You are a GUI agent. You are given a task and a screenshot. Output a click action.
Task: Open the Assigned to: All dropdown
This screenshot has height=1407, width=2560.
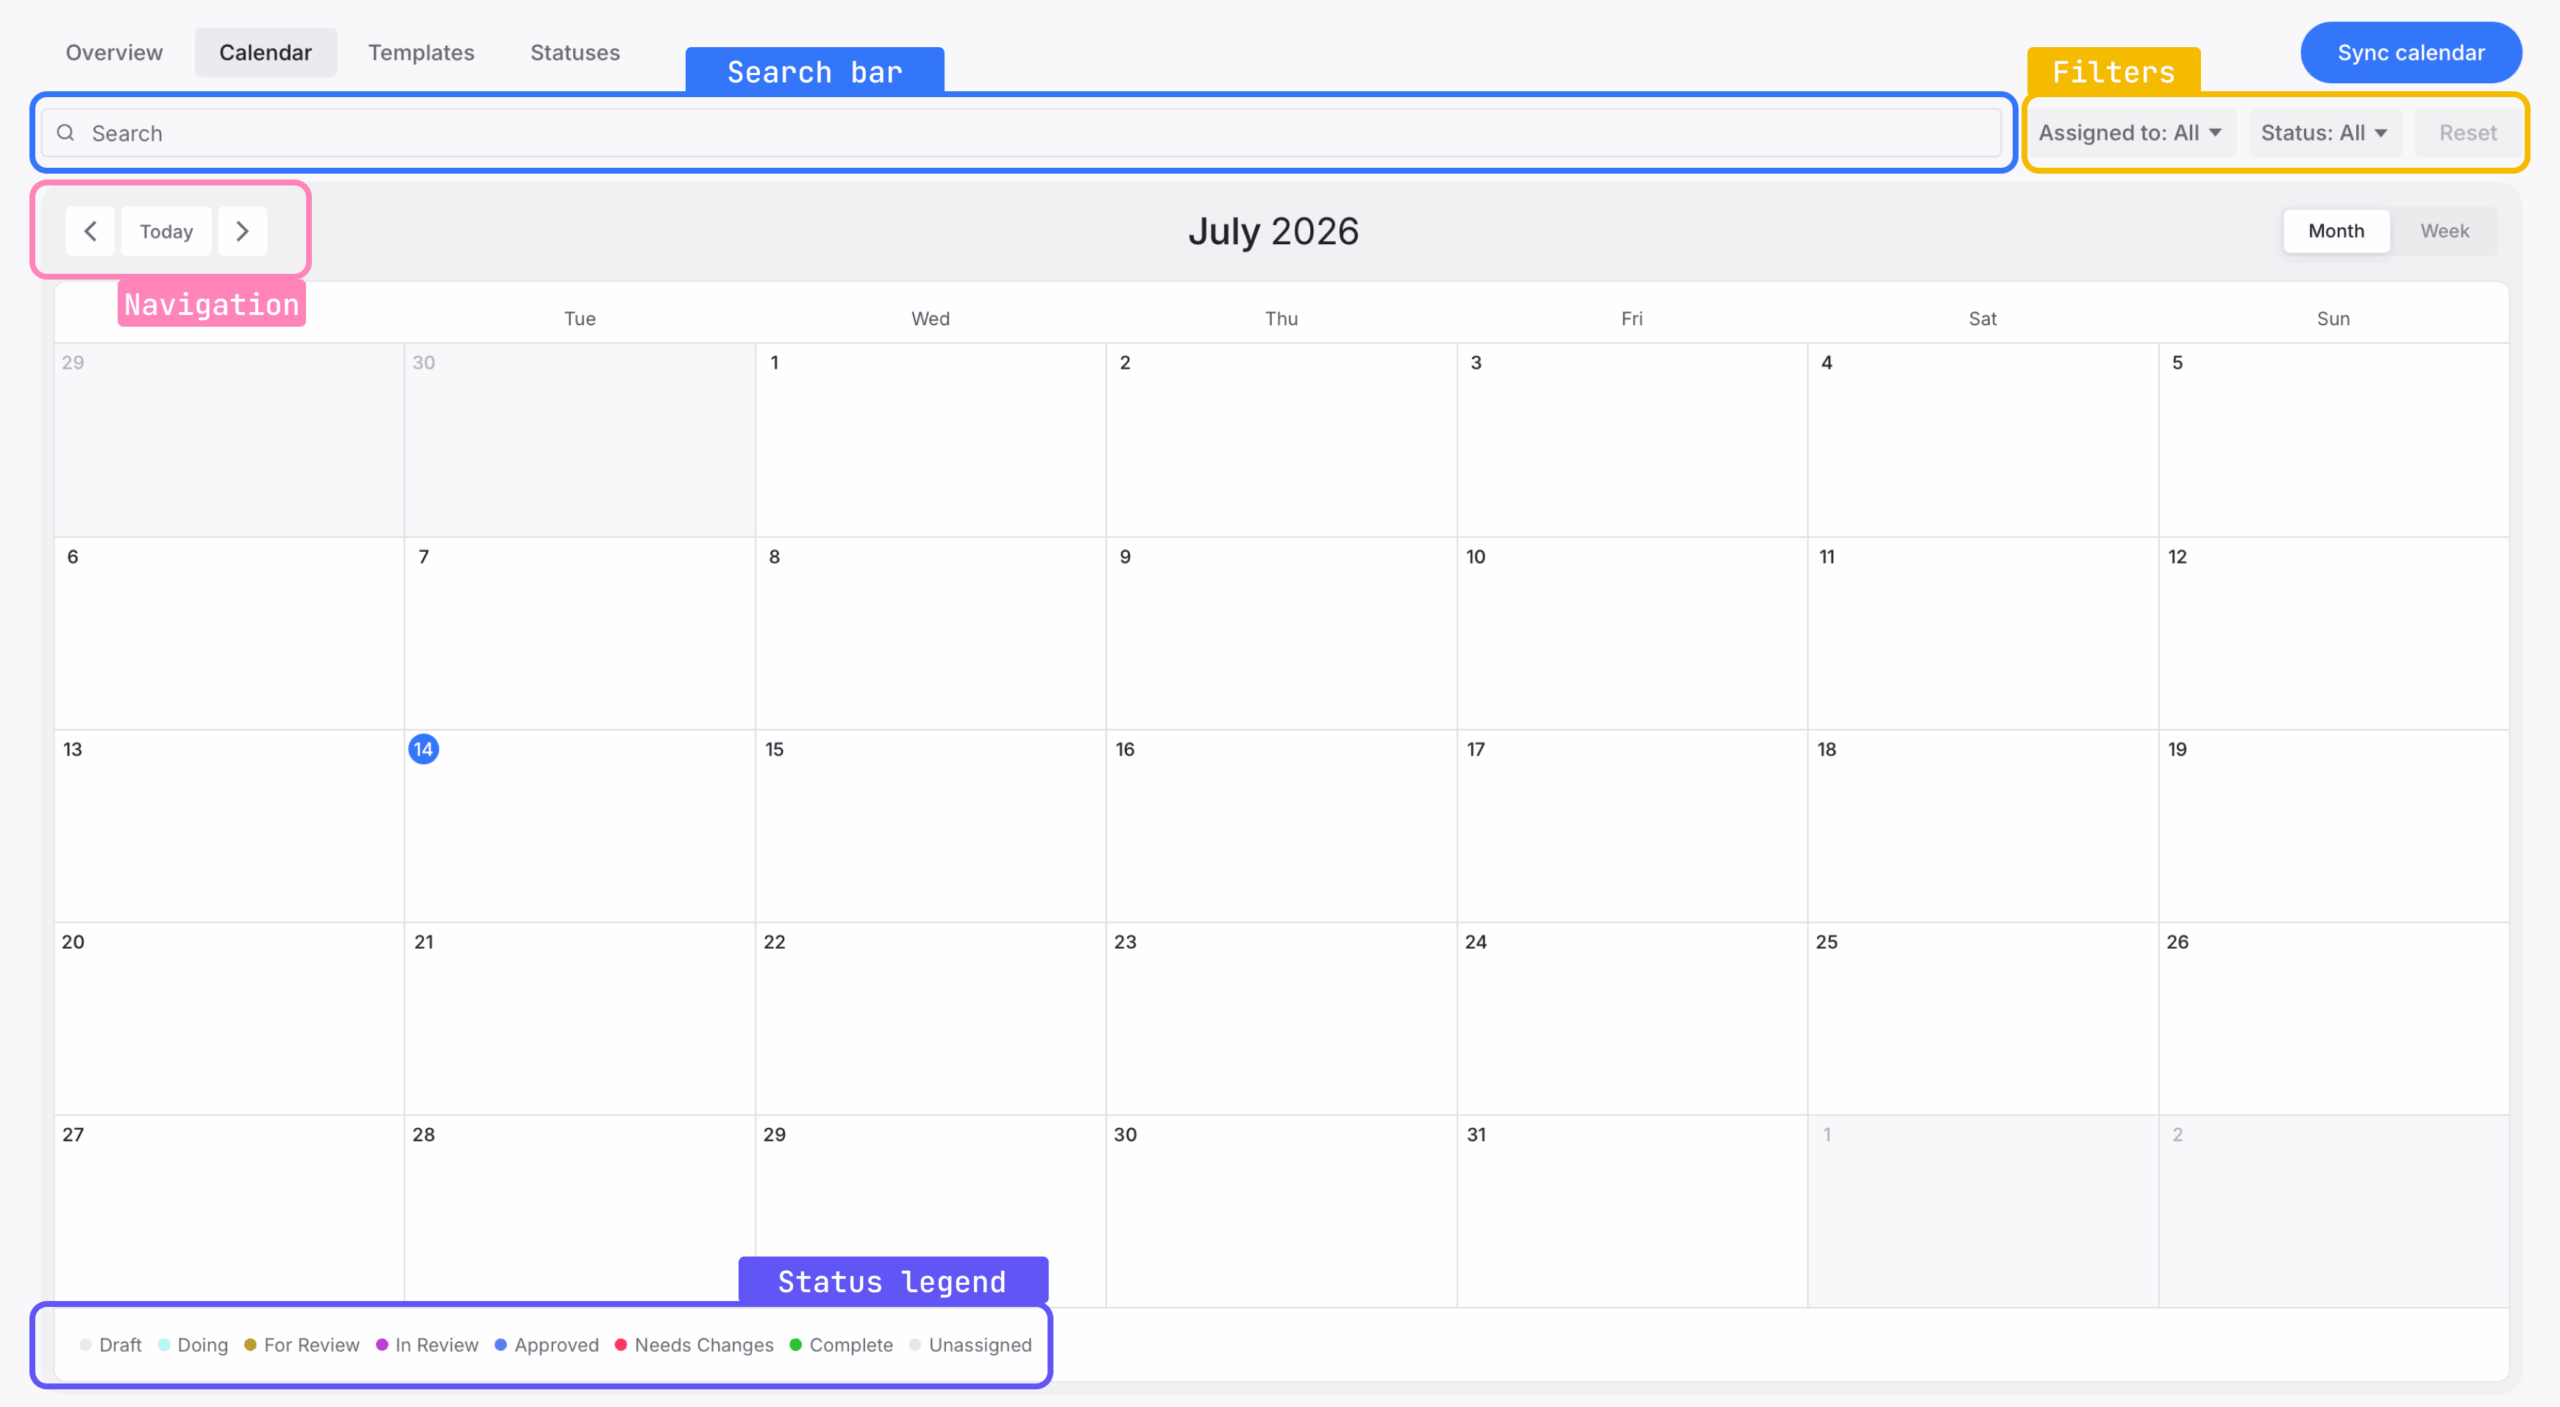(x=2131, y=133)
